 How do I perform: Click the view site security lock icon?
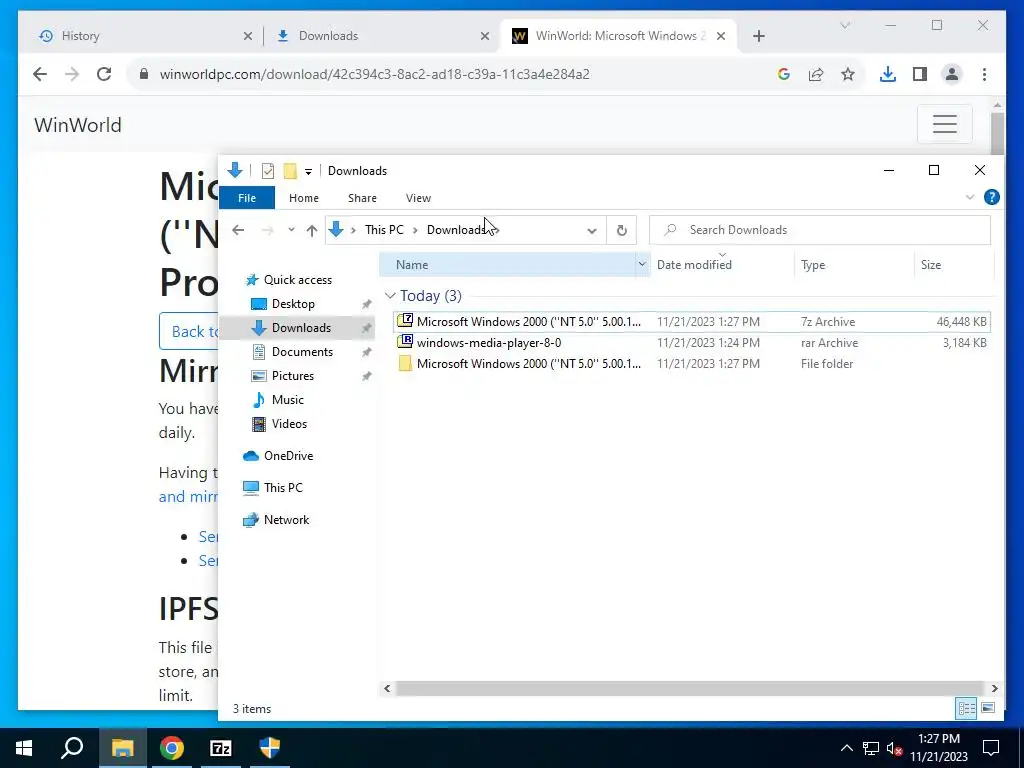(x=144, y=74)
